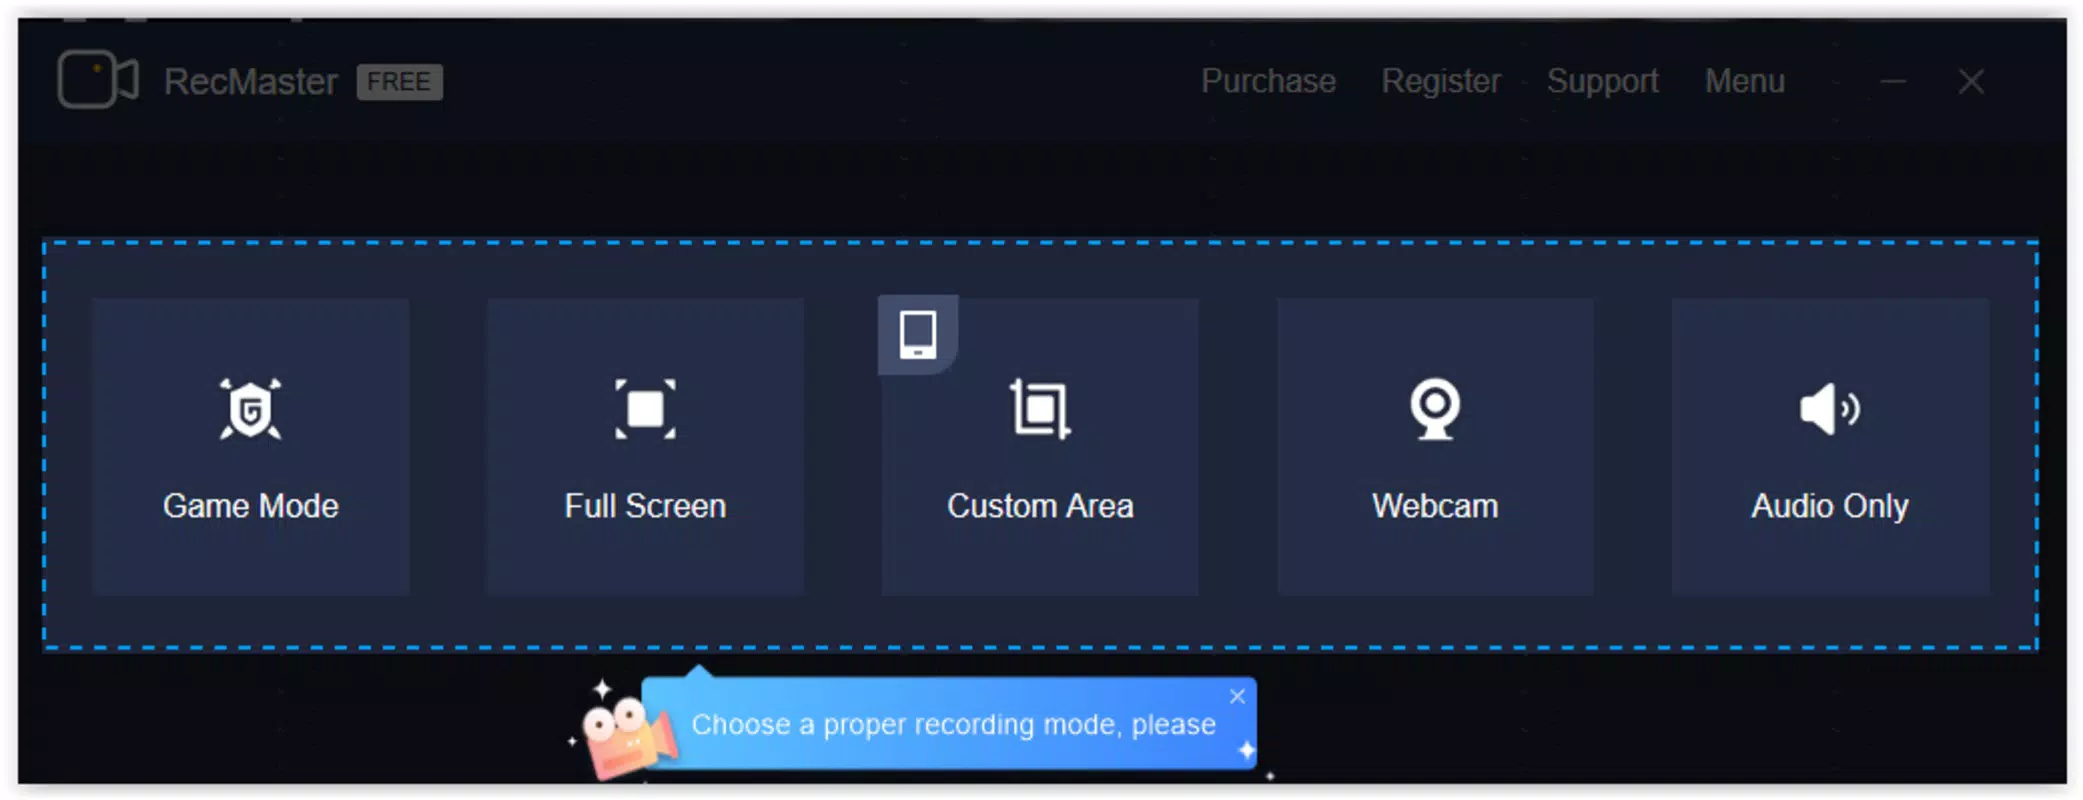
Task: Click the mobile device icon on Custom Area
Action: [918, 335]
